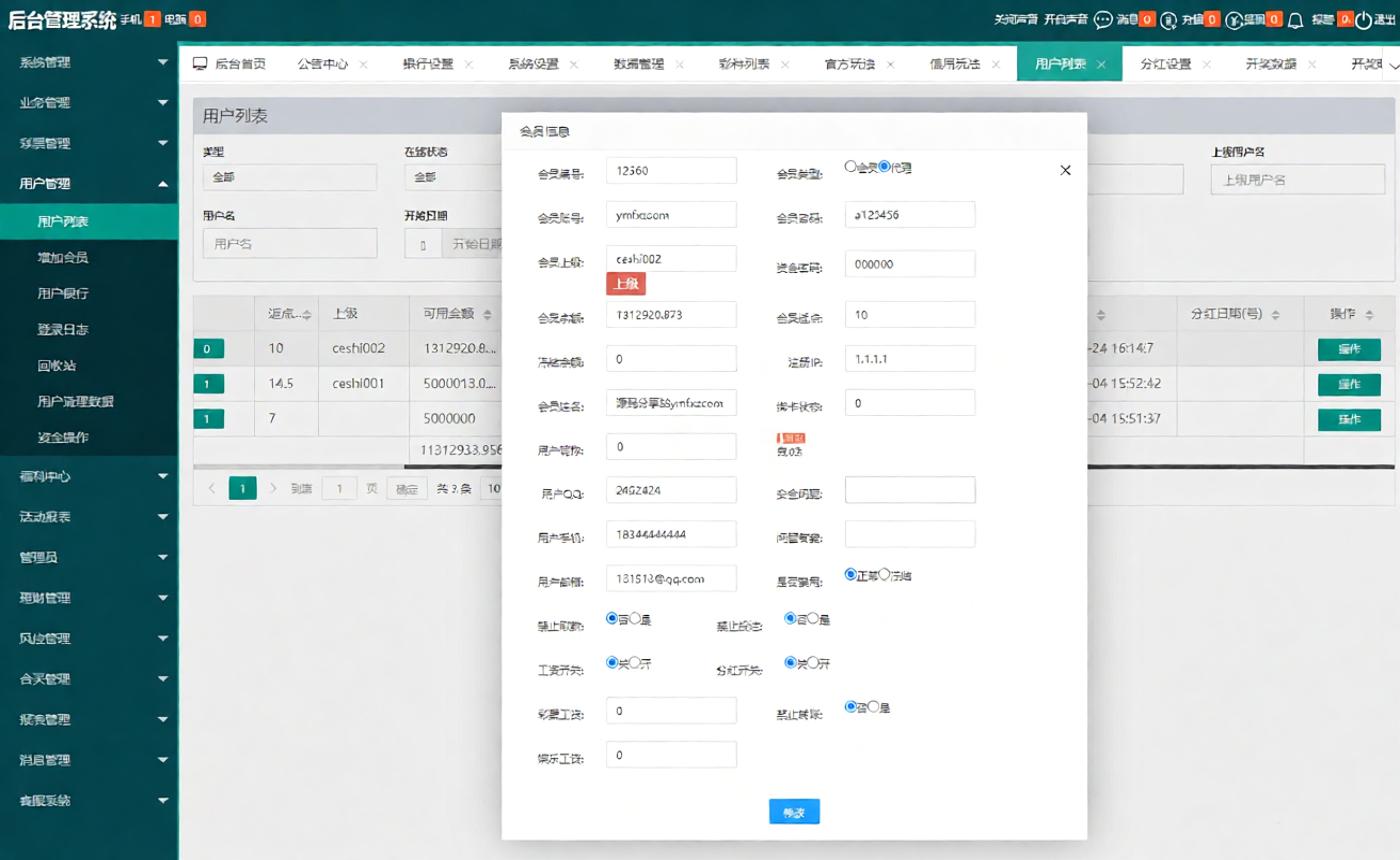The height and width of the screenshot is (860, 1400).
Task: Click the 用户邮箱 field with qq.com address
Action: [671, 578]
